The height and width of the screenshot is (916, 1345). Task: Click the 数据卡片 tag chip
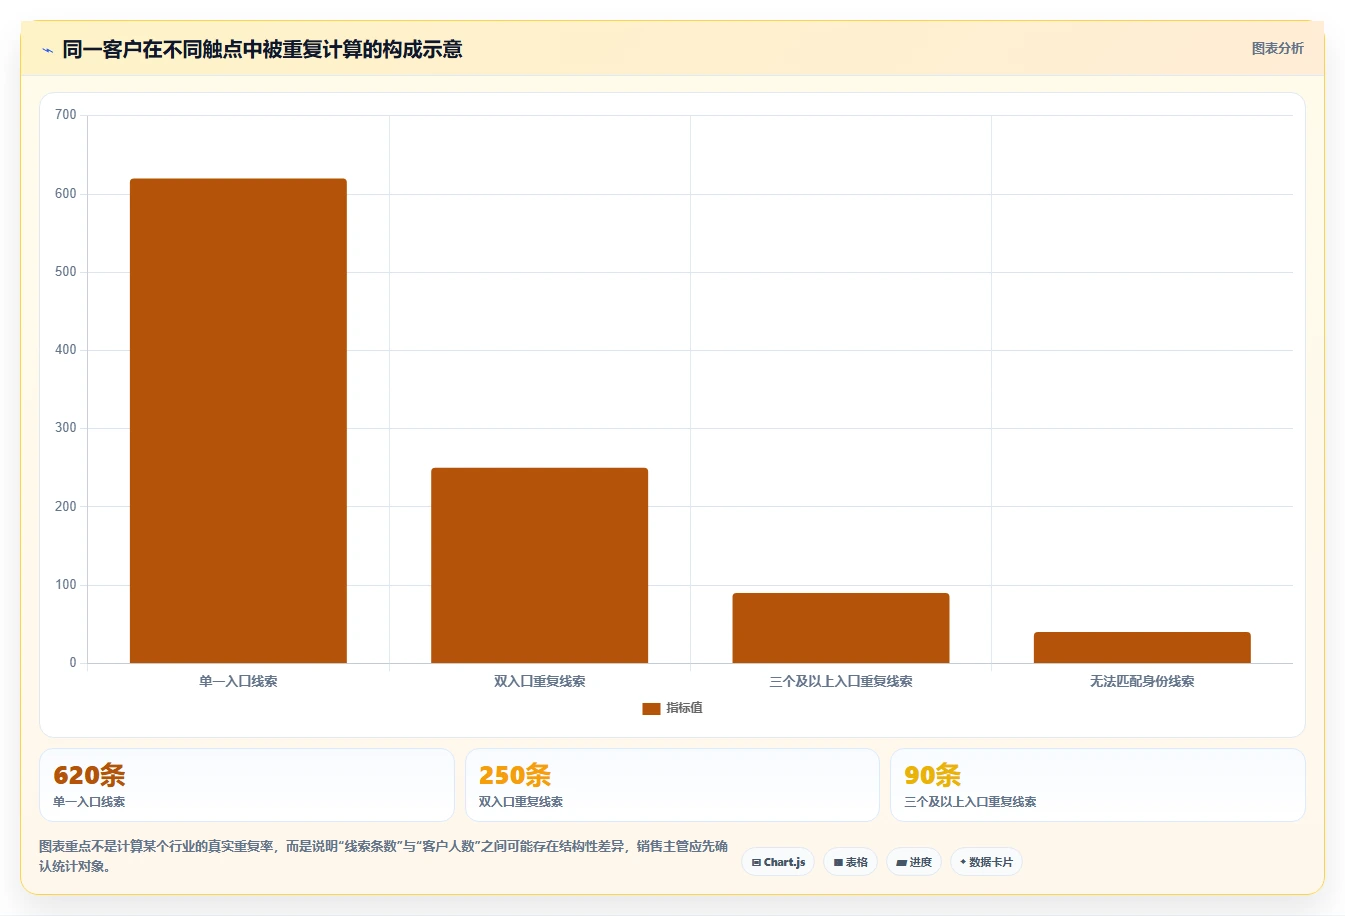(986, 862)
